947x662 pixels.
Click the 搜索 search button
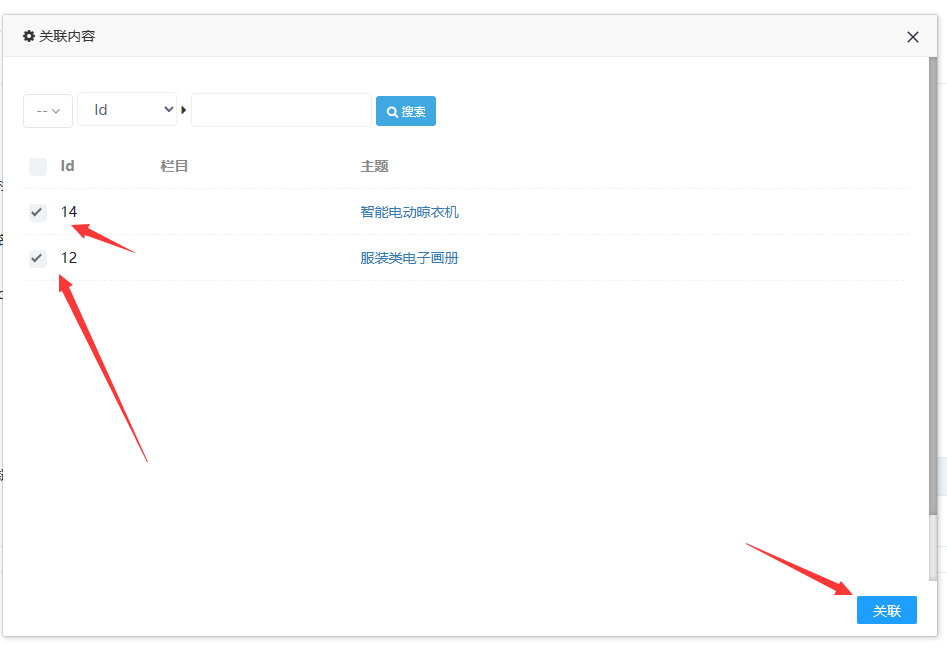click(x=406, y=111)
